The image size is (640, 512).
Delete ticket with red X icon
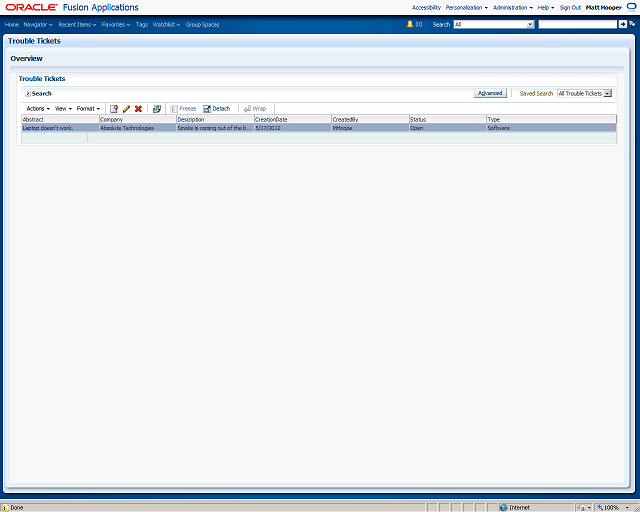pyautogui.click(x=138, y=109)
